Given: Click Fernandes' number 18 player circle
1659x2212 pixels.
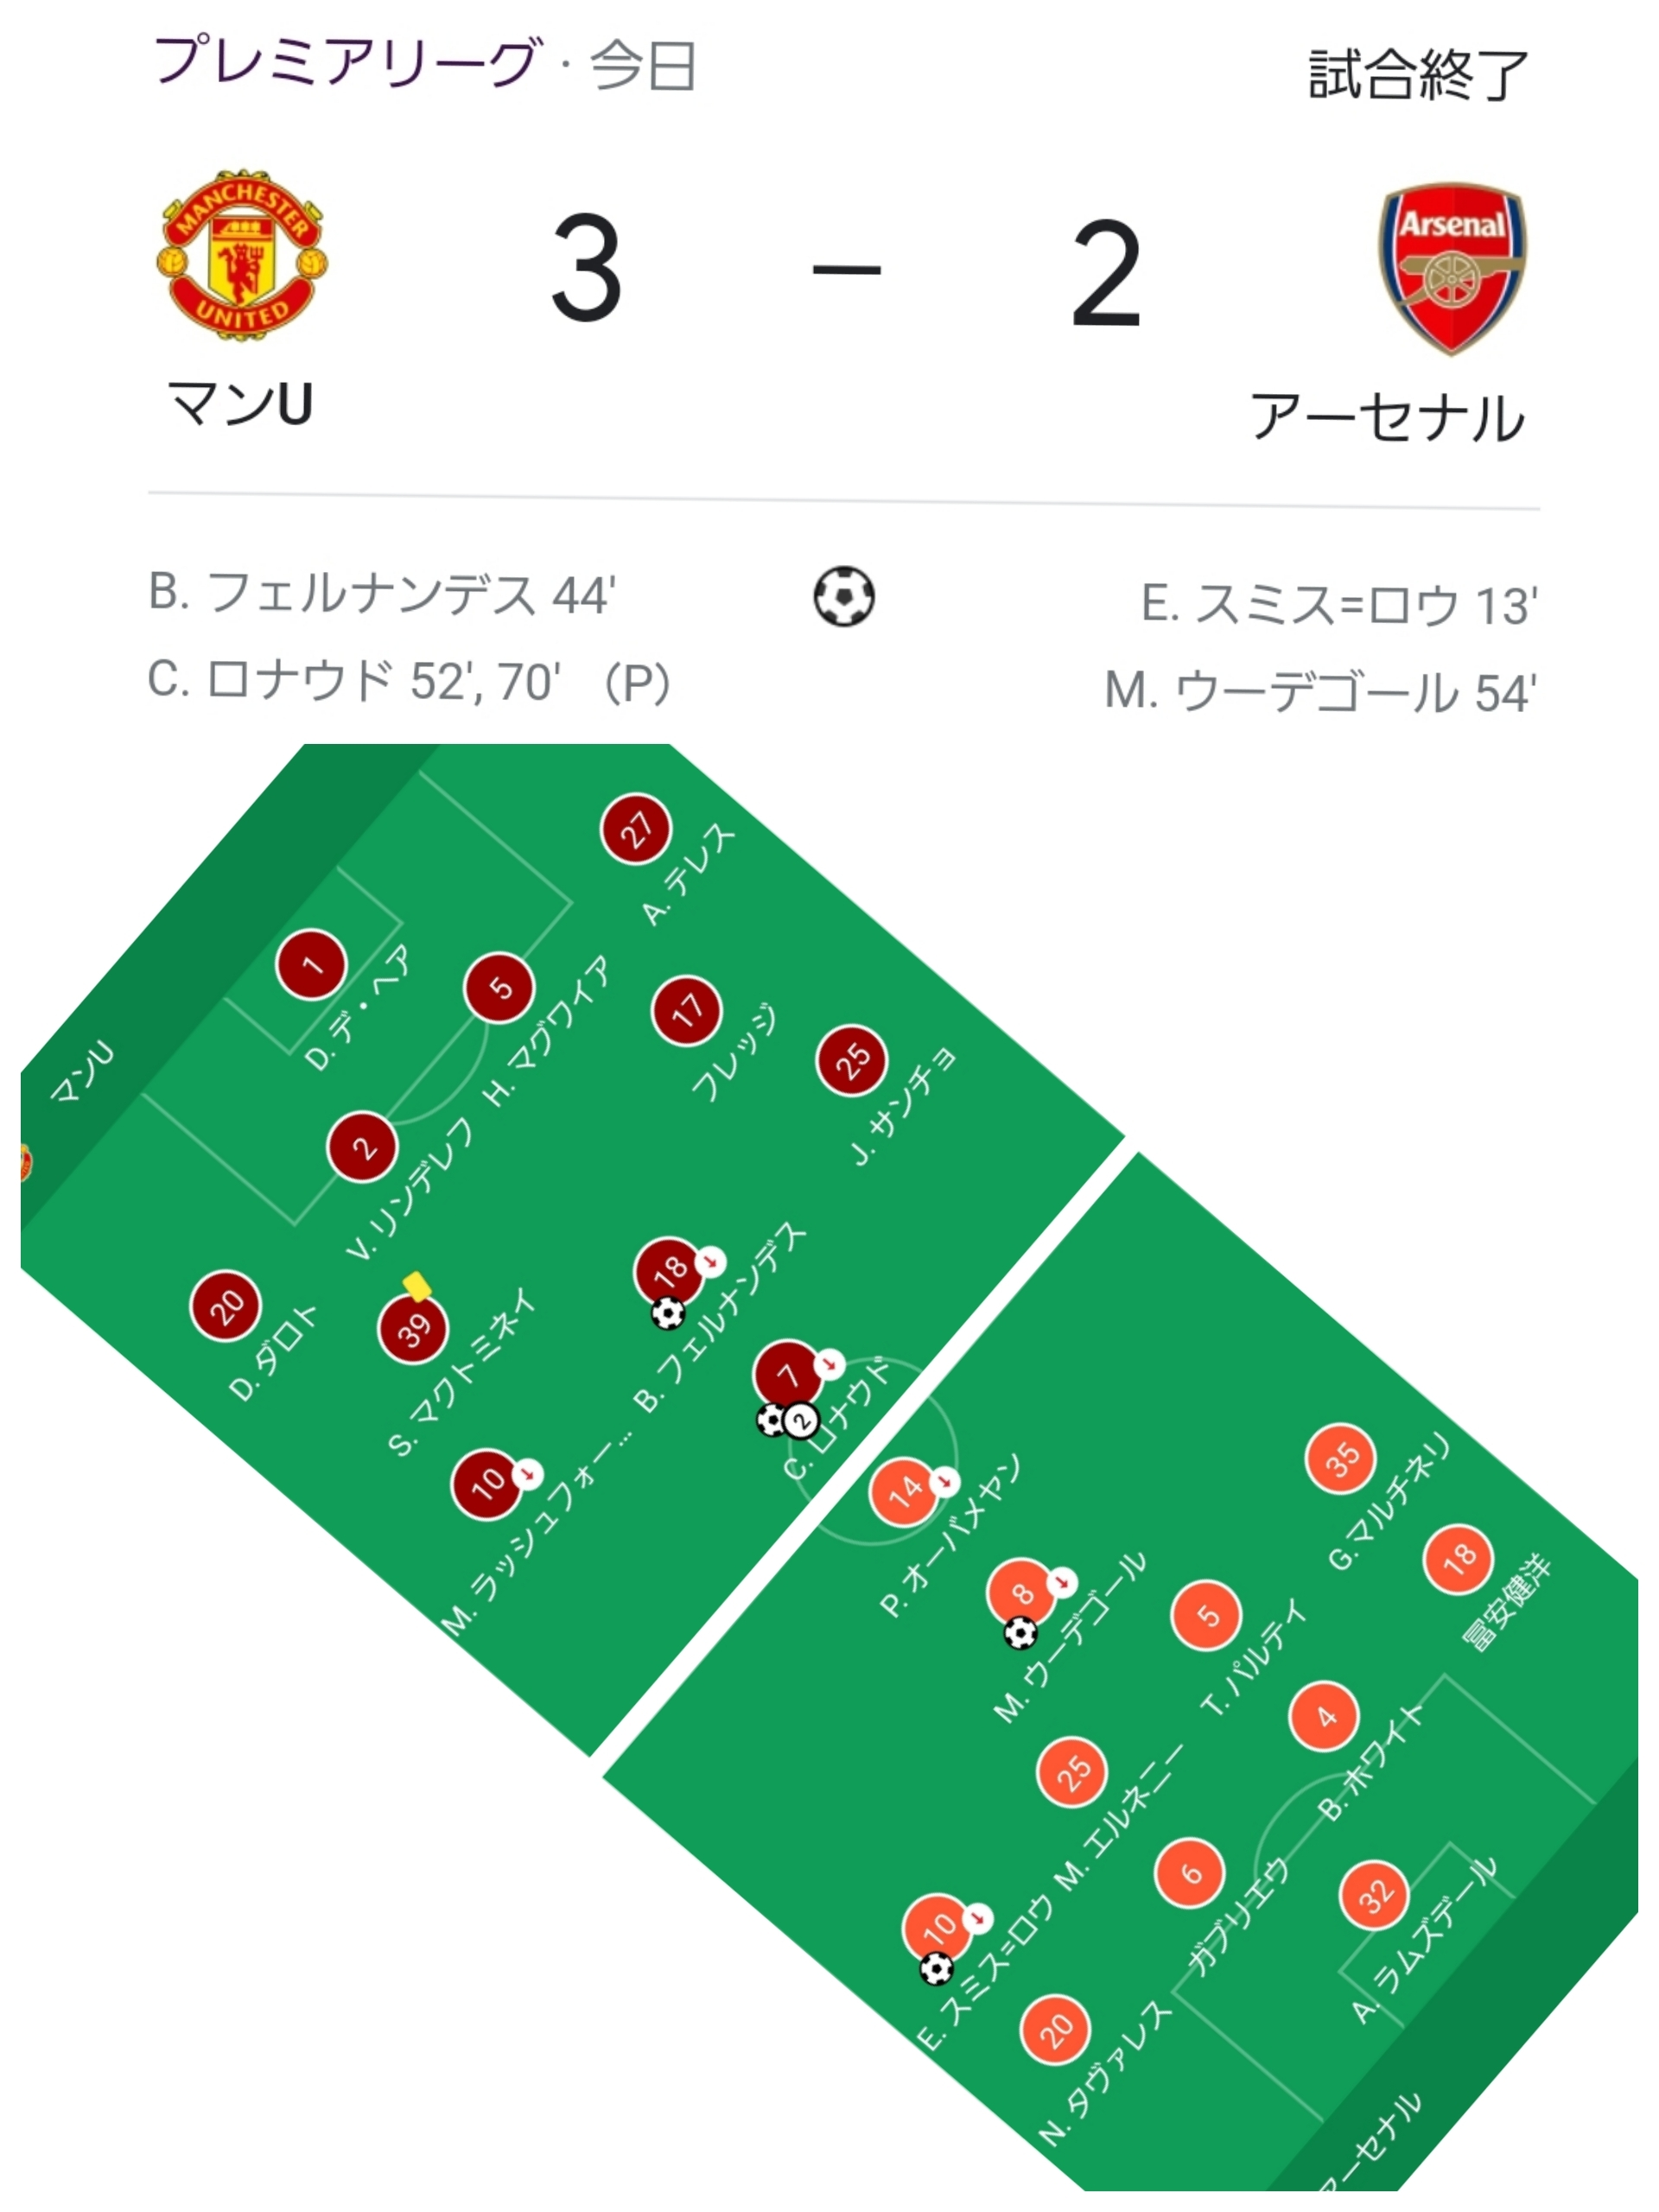Looking at the screenshot, I should point(670,1273).
